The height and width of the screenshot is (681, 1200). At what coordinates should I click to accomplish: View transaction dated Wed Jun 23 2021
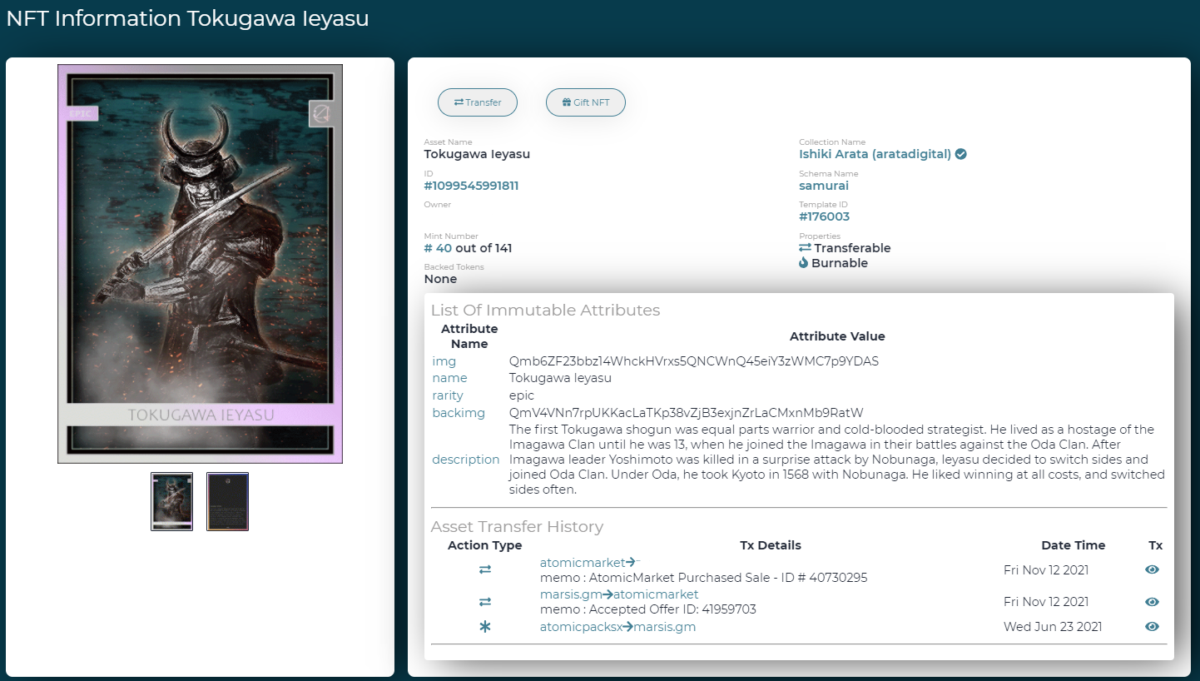pyautogui.click(x=1152, y=627)
